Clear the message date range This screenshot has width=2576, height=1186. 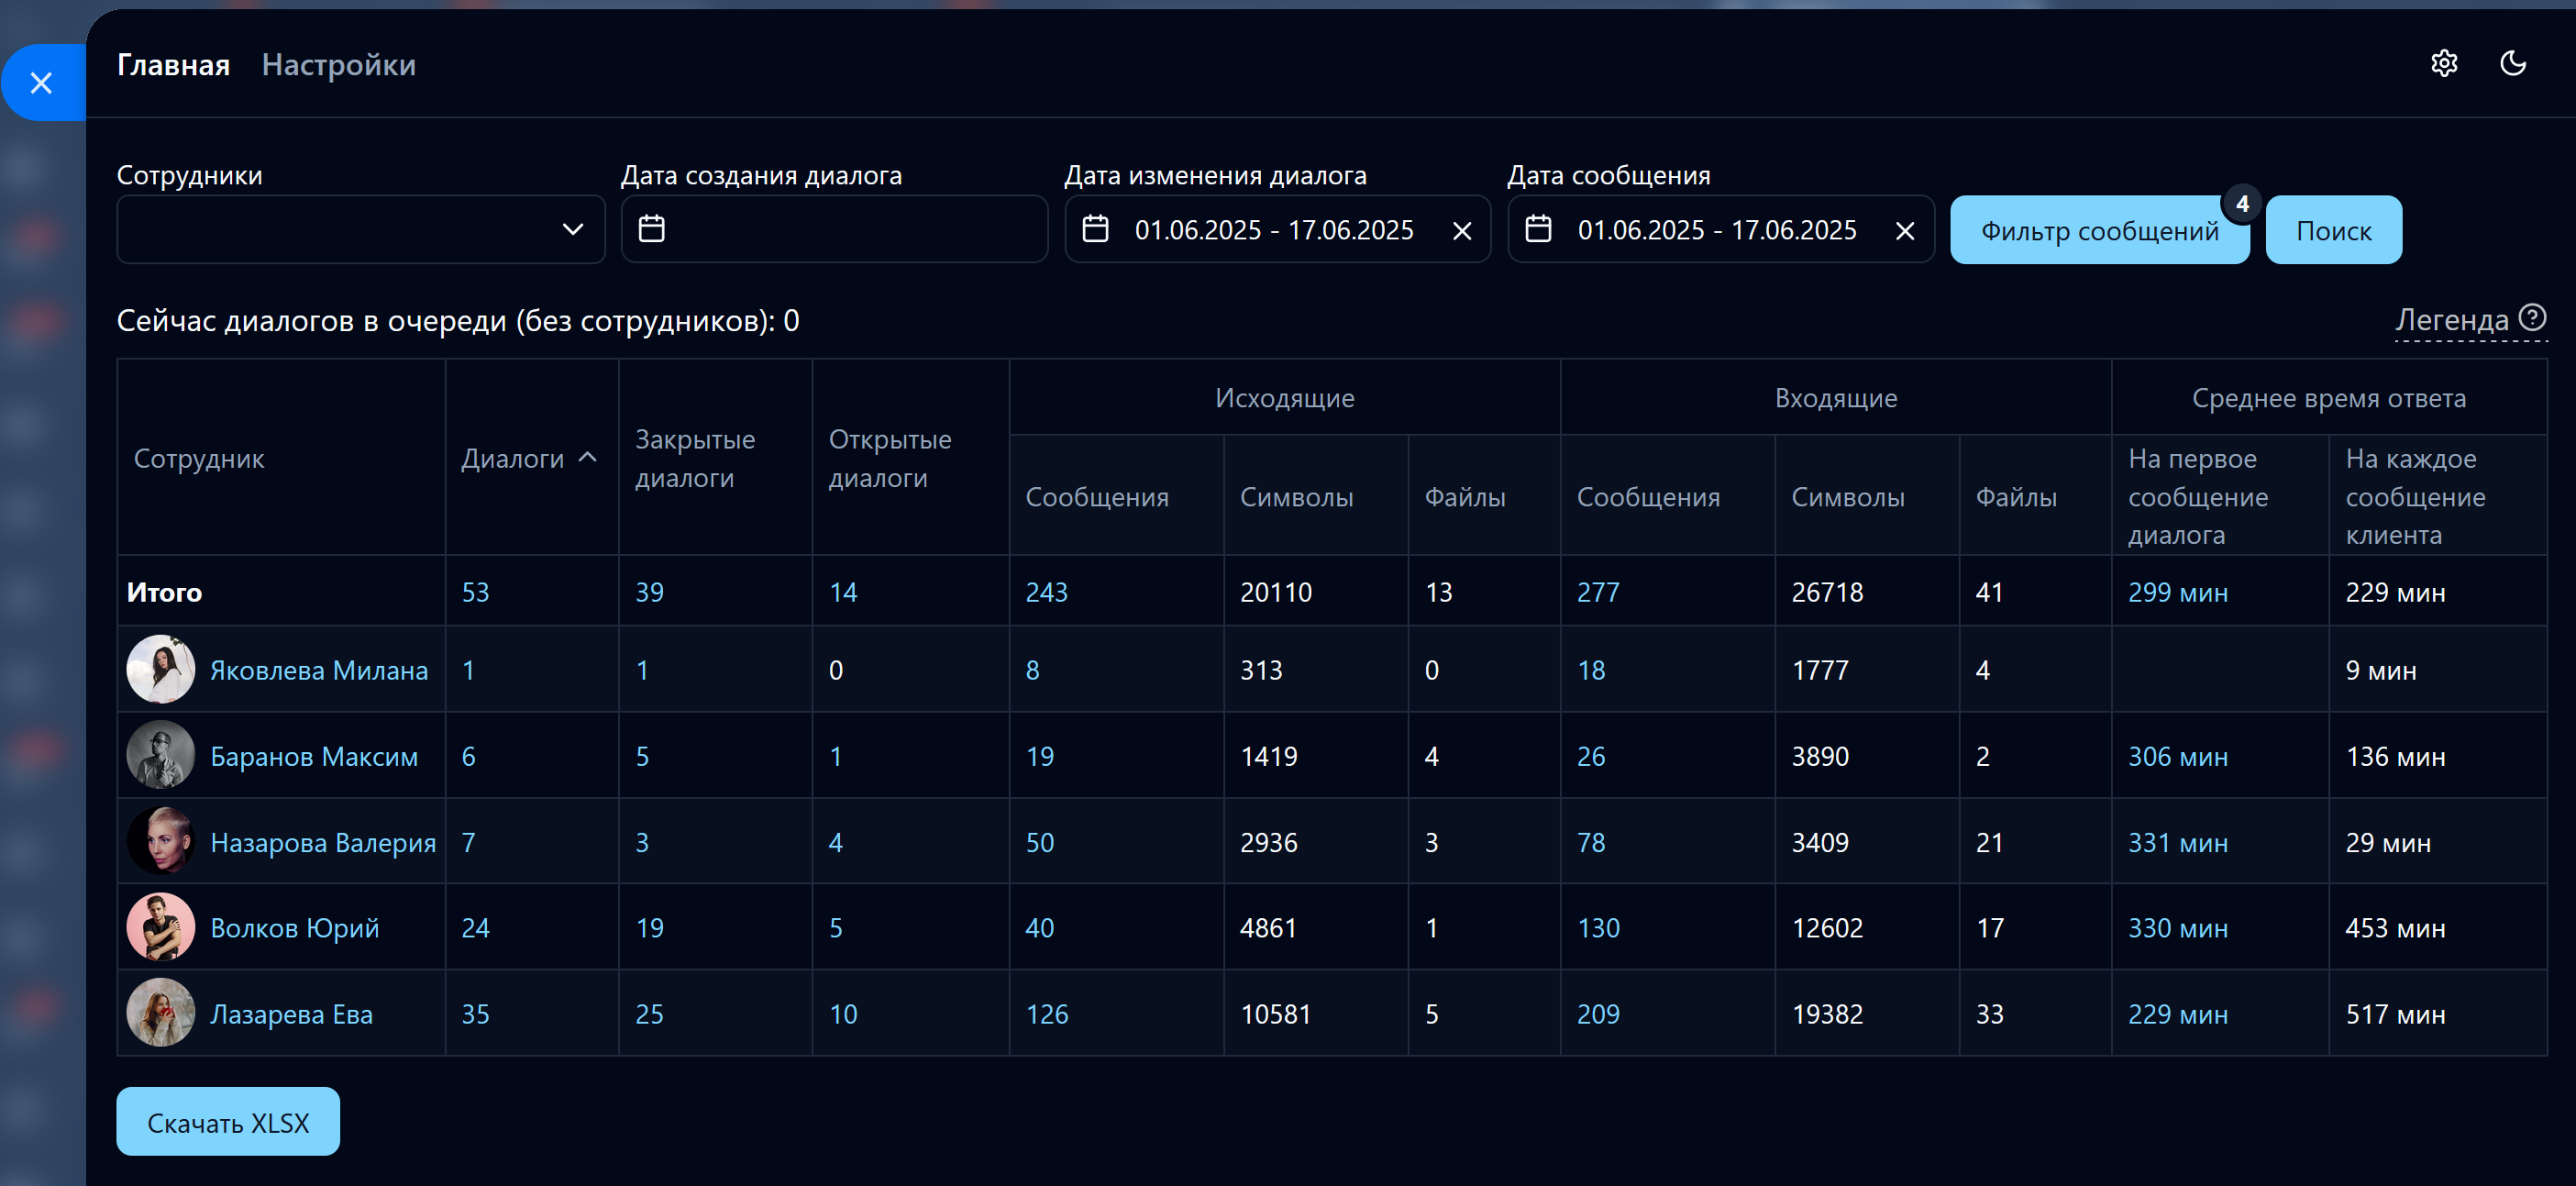1904,231
